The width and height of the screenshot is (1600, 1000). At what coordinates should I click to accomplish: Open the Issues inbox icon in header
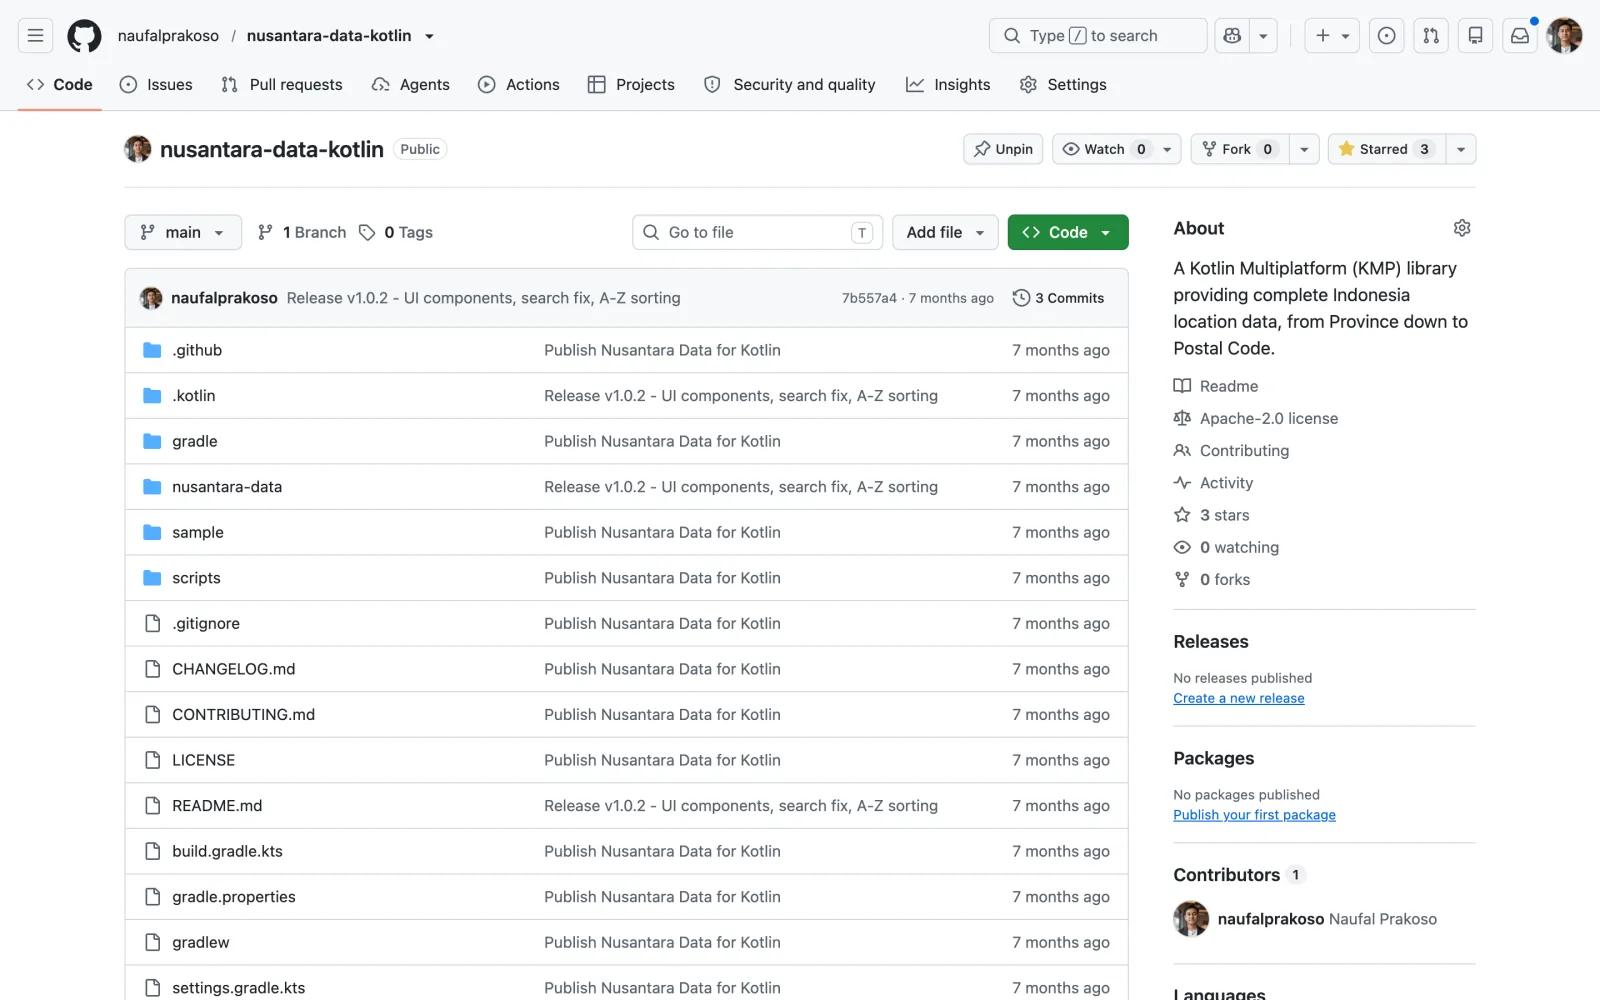tap(1386, 36)
